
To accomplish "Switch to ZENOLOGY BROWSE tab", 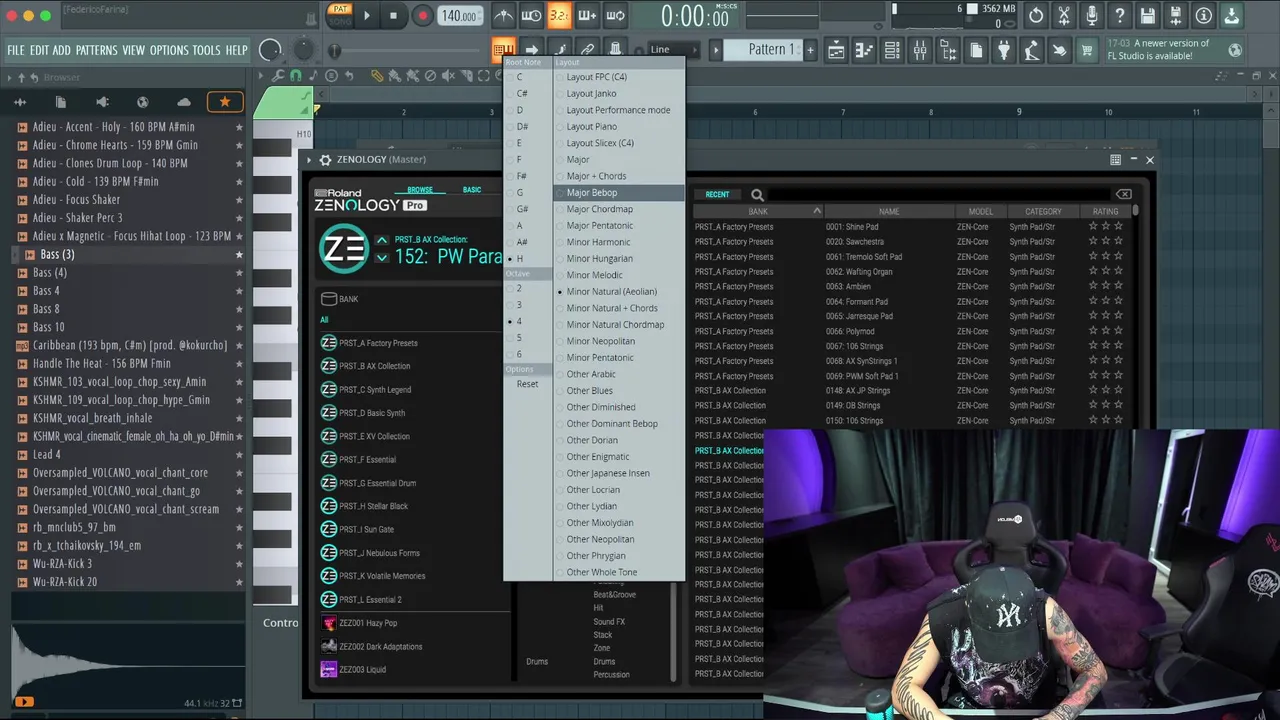I will point(420,190).
